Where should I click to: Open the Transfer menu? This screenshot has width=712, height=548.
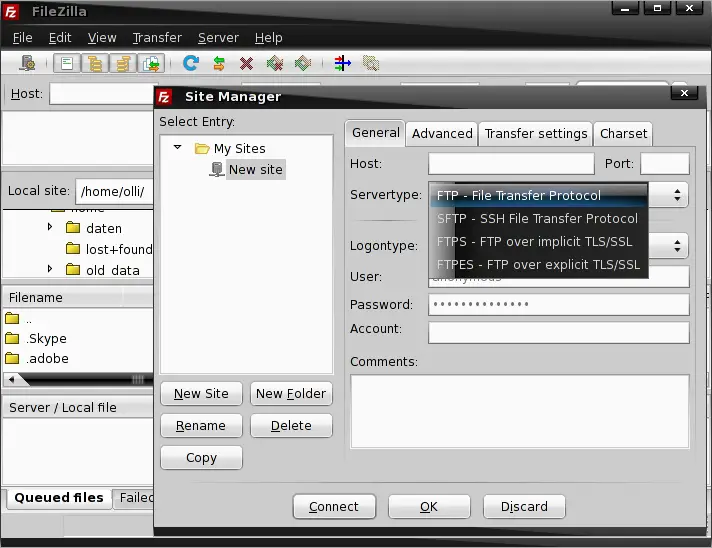coord(157,38)
